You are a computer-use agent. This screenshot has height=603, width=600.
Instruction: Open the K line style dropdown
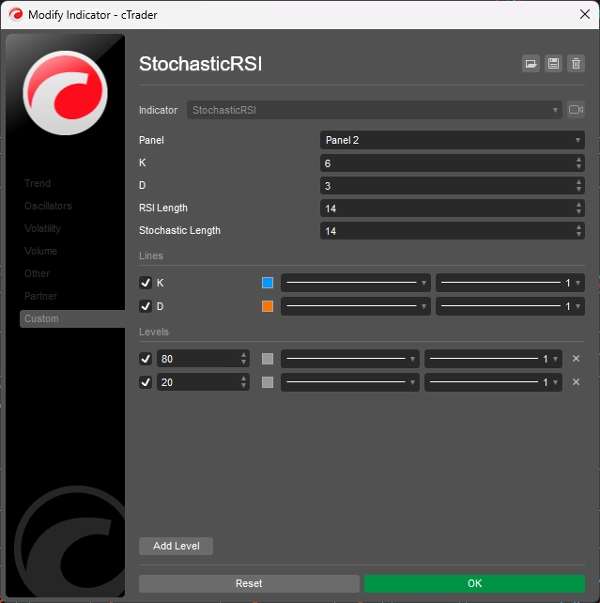[x=356, y=283]
